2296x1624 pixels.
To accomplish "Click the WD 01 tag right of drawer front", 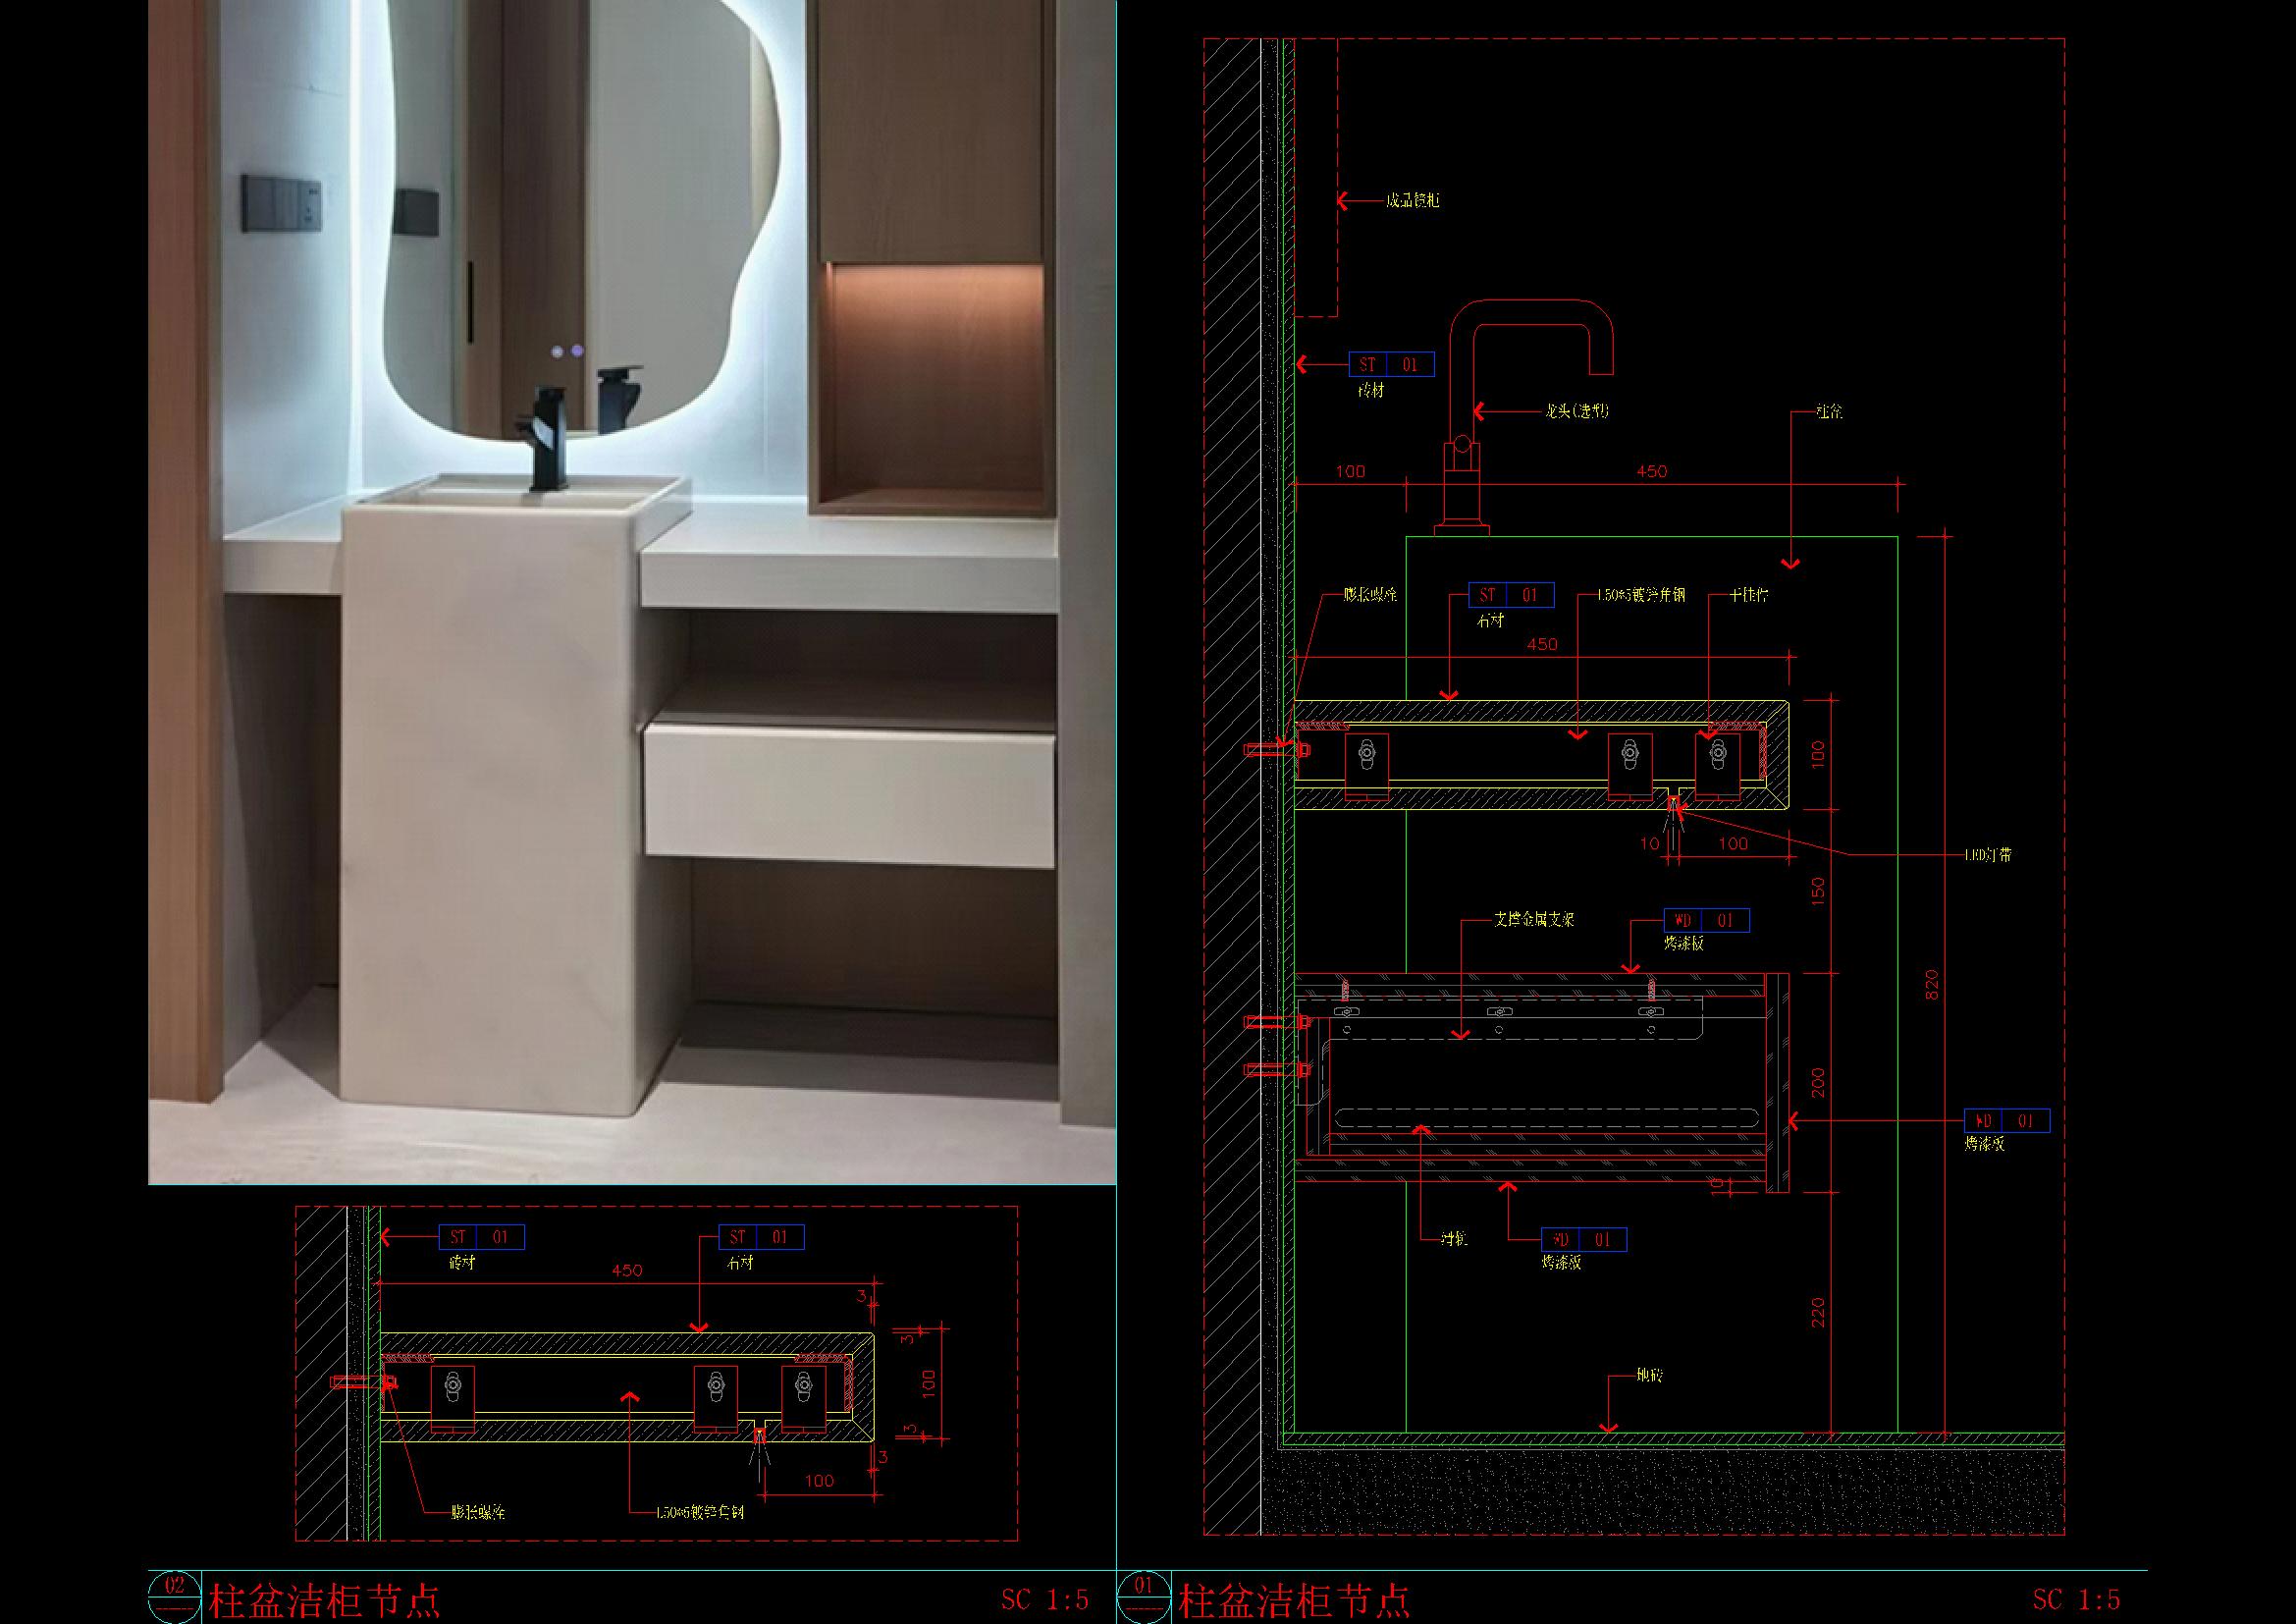I will (2007, 1121).
